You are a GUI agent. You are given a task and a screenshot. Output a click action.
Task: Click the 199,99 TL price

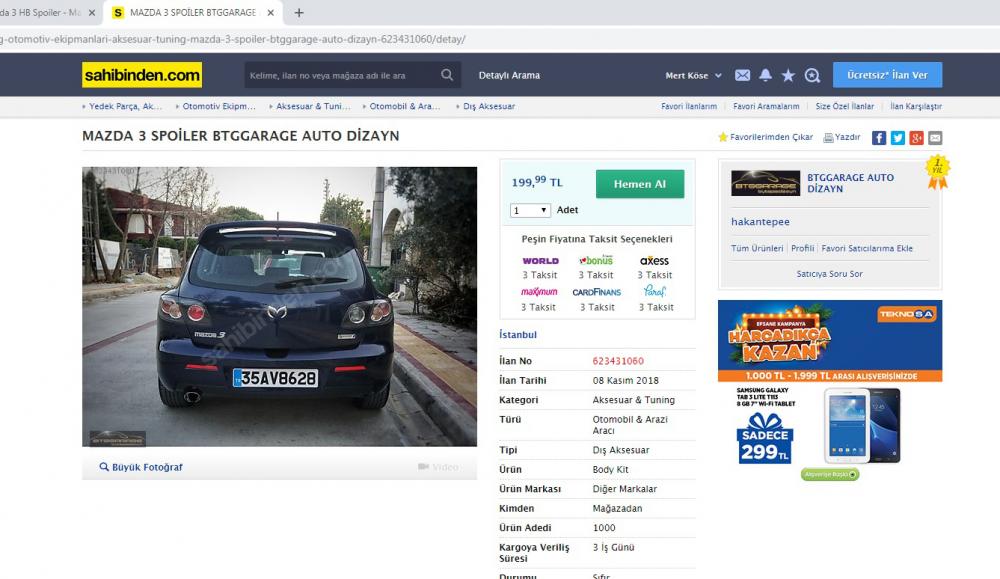pyautogui.click(x=537, y=182)
